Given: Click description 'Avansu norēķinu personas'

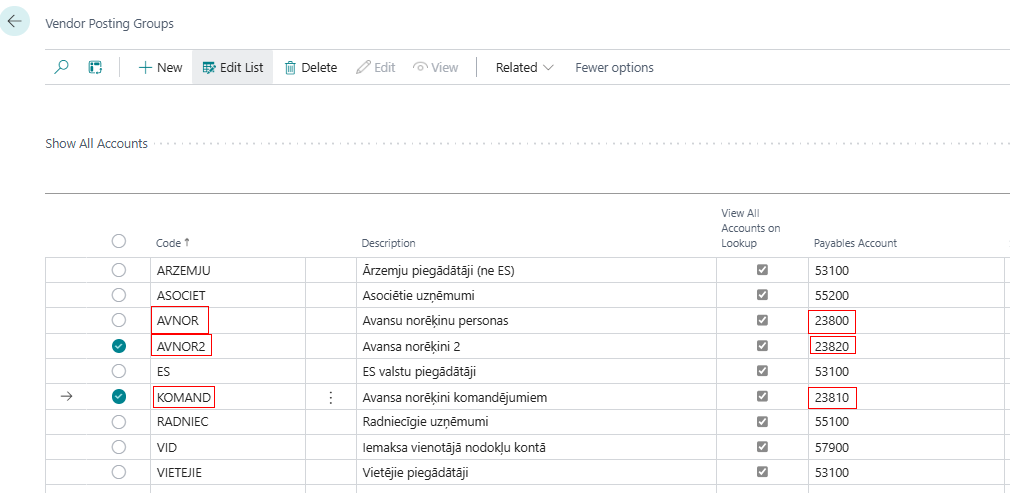Looking at the screenshot, I should (x=435, y=321).
